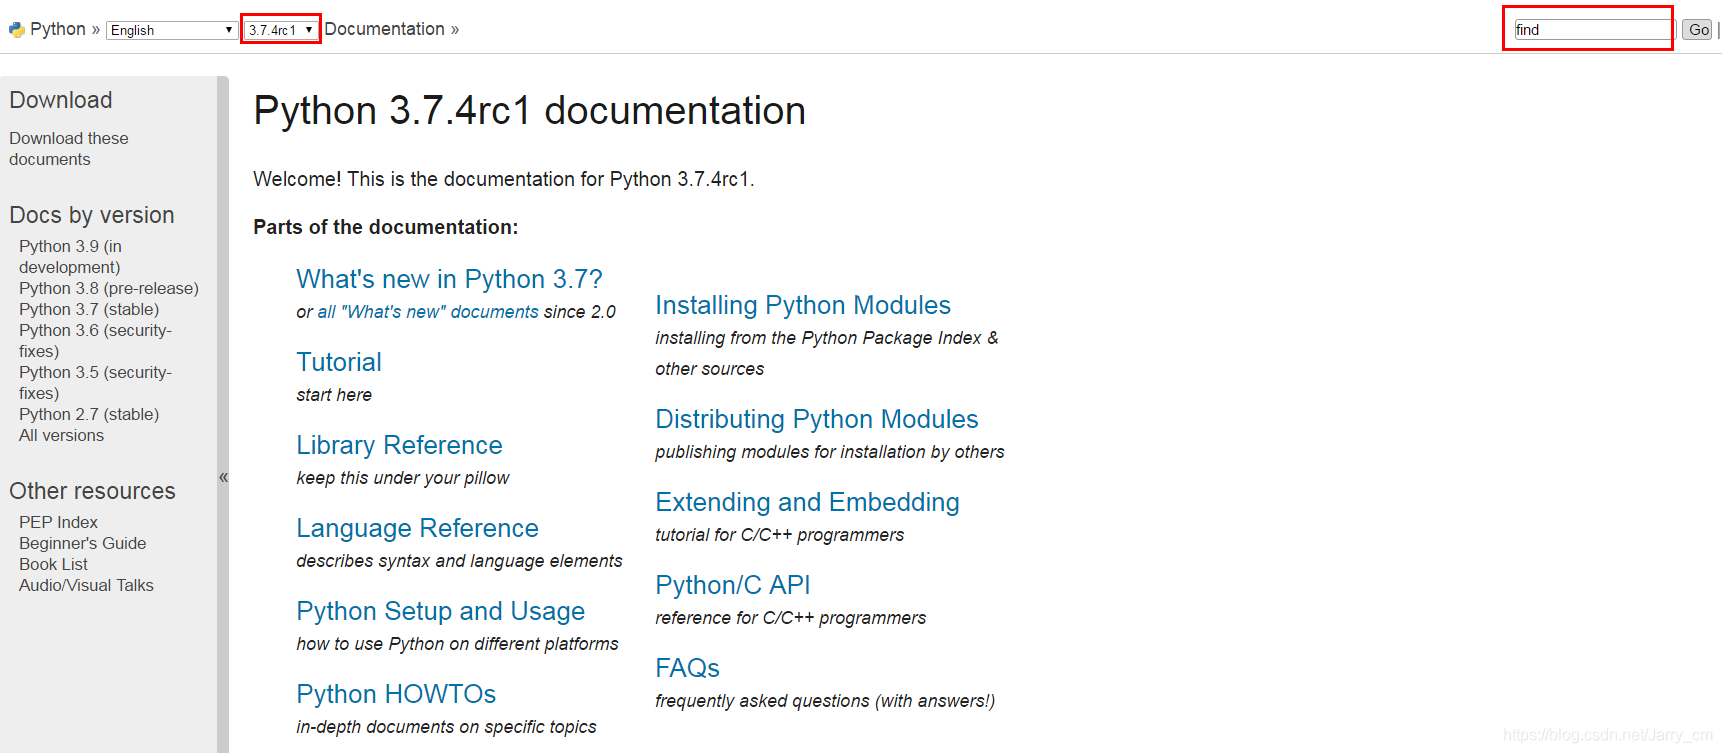1722x753 pixels.
Task: Open Python 3.6 (security-fixes) docs
Action: coord(95,340)
